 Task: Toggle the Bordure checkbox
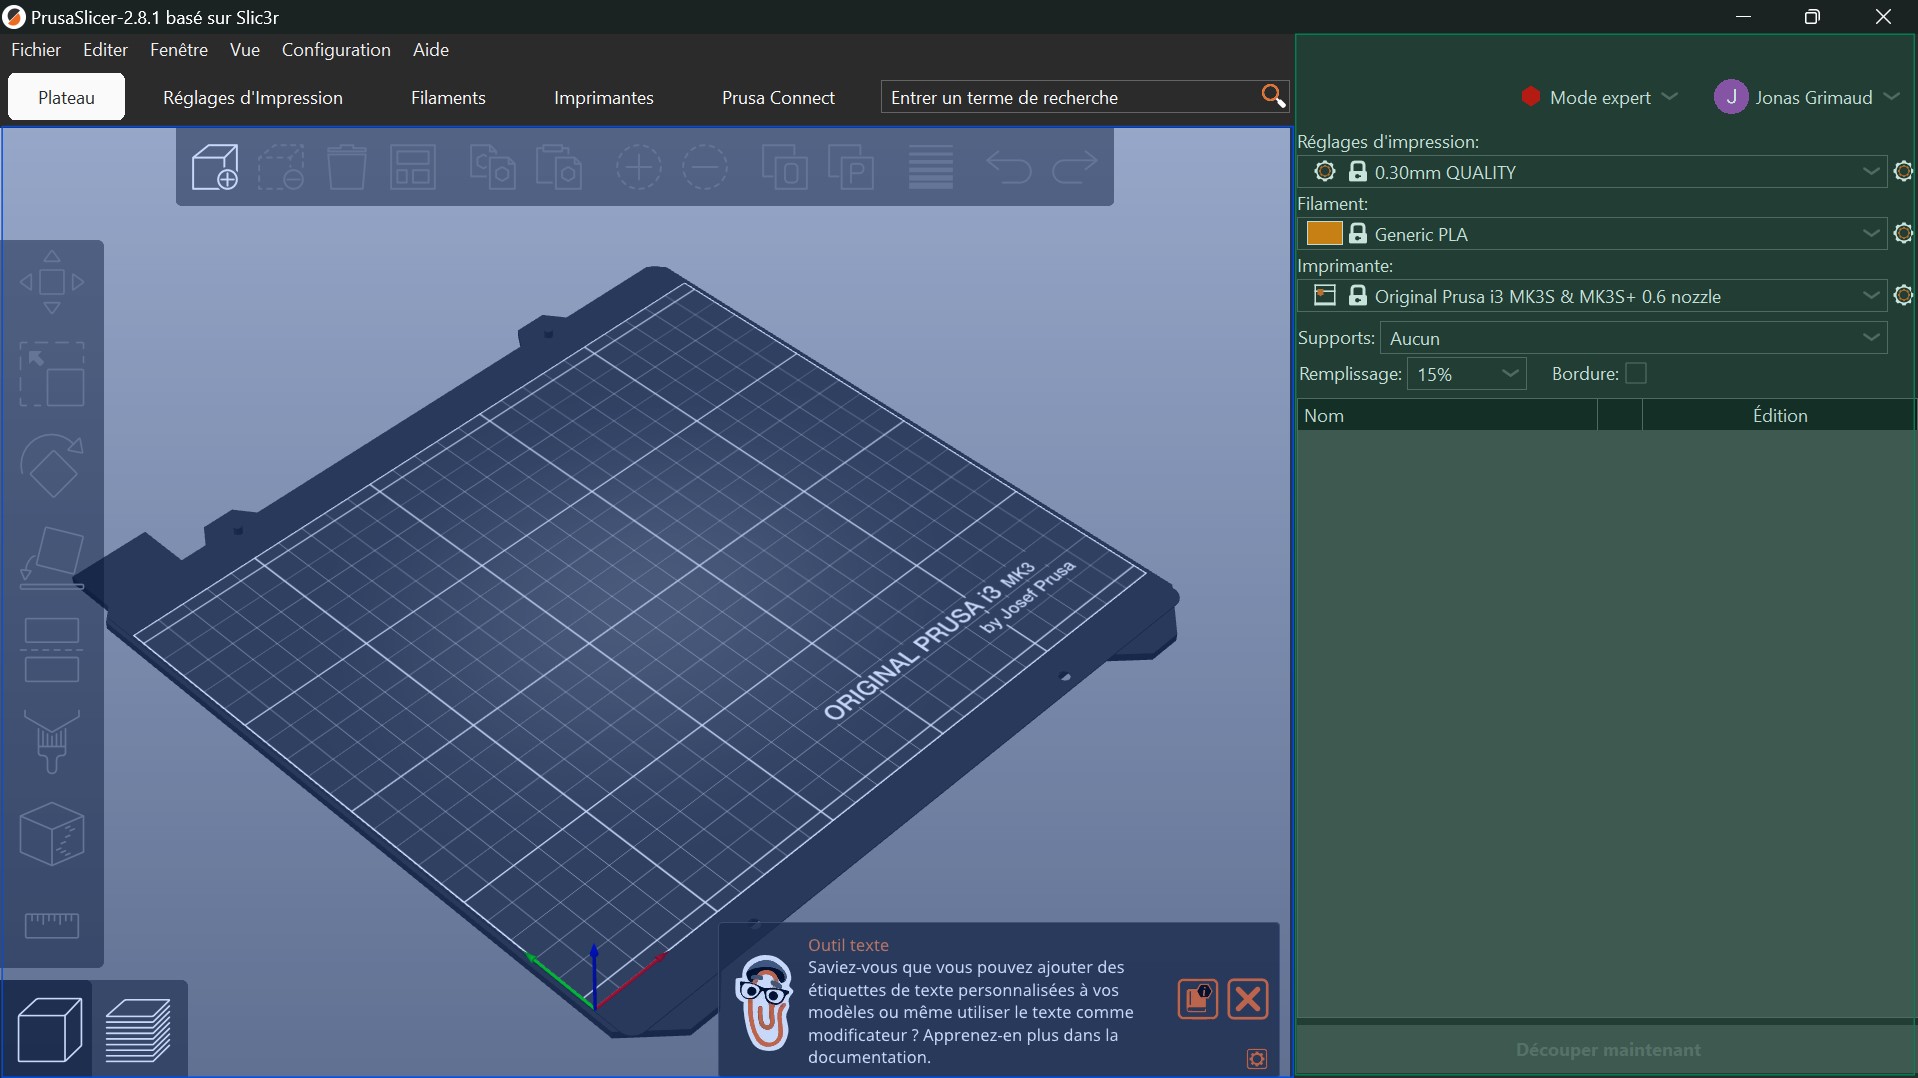click(x=1636, y=374)
